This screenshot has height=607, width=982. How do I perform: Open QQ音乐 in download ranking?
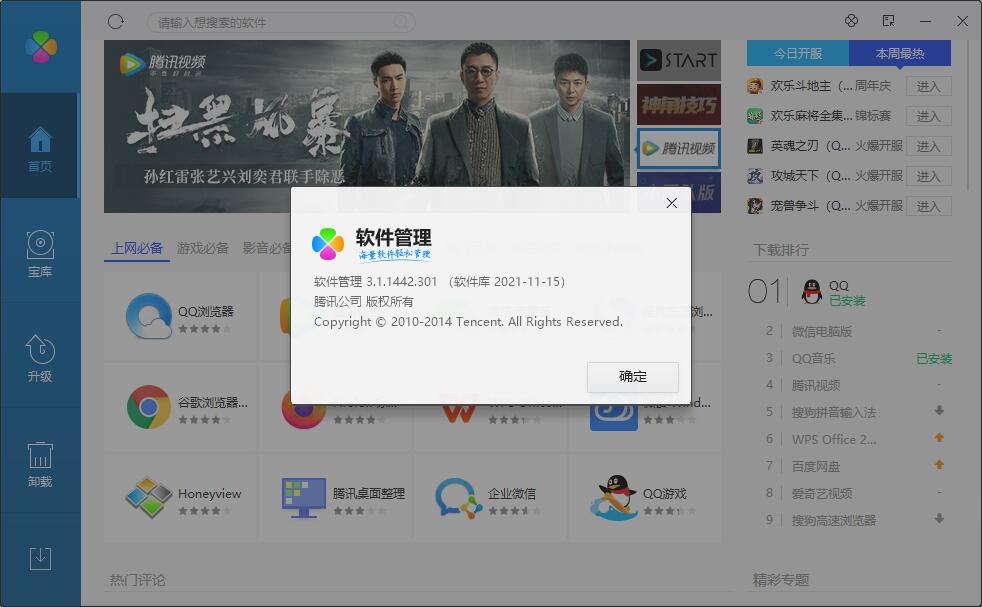814,358
